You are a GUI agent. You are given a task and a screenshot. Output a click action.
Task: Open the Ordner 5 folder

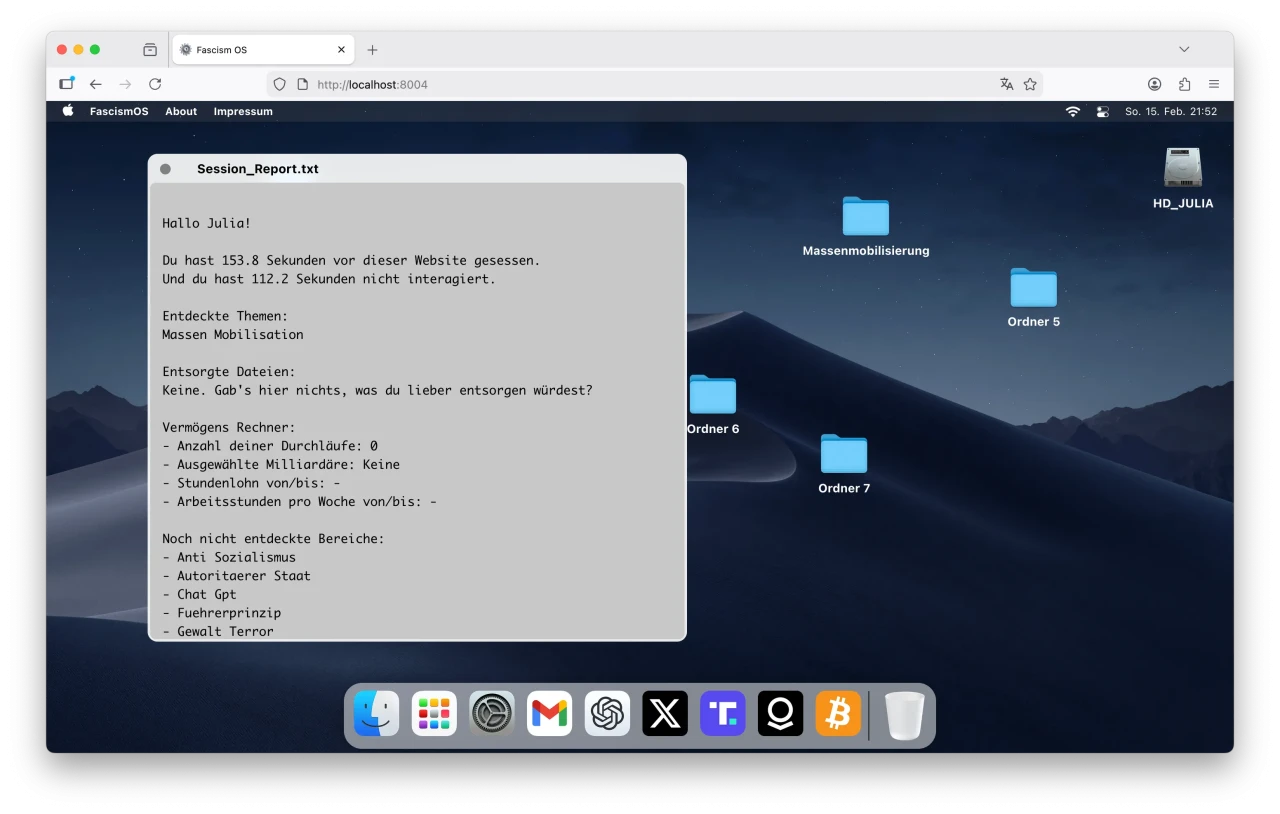point(1033,288)
